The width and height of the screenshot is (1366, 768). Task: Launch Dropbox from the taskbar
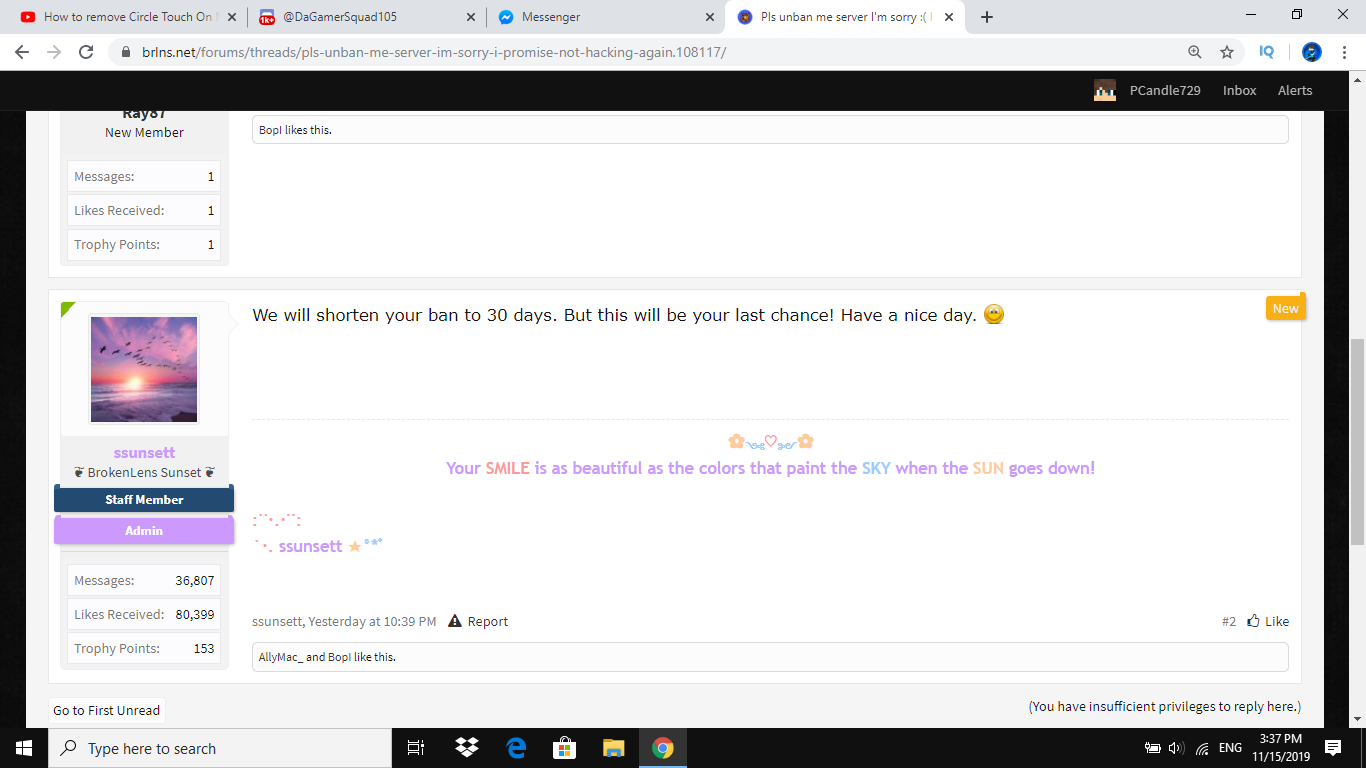[x=466, y=748]
